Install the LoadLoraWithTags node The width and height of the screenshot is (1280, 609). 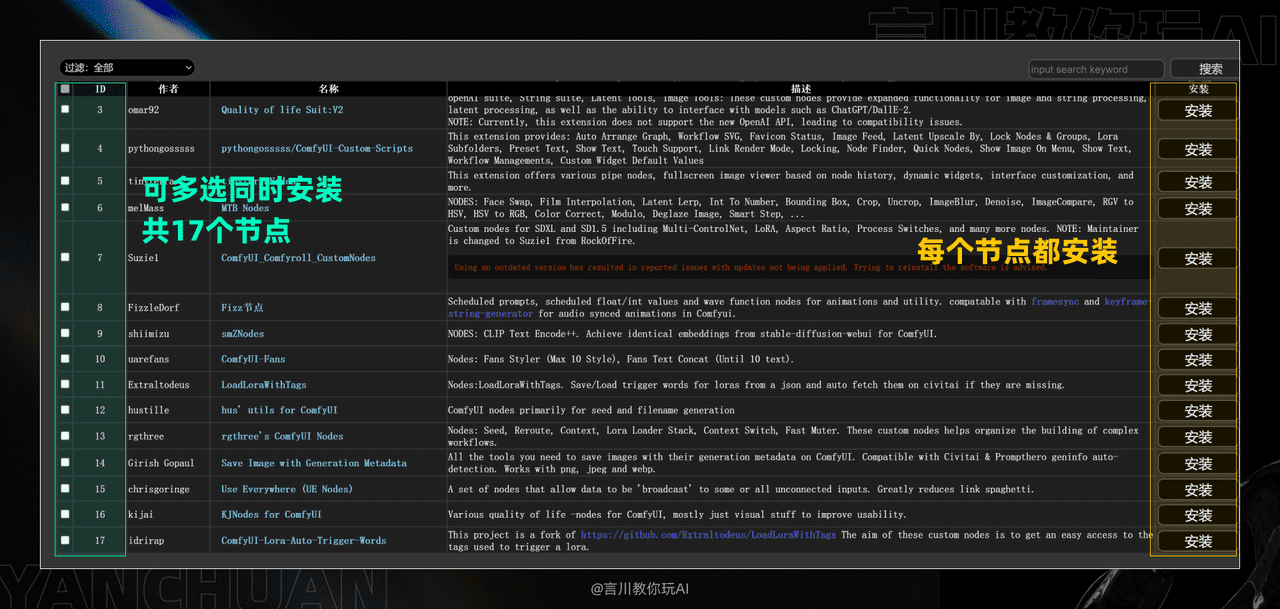click(1198, 386)
